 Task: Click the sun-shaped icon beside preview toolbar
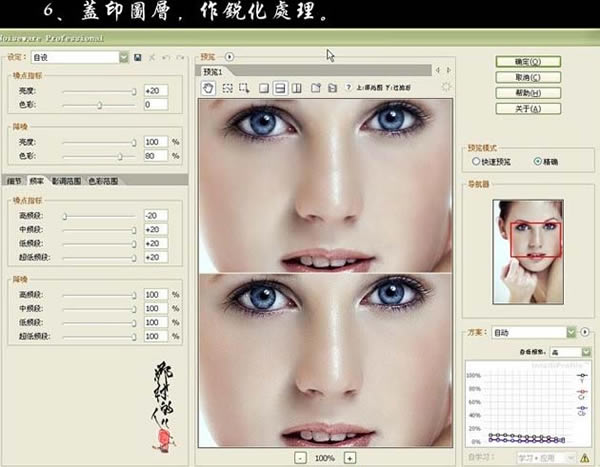click(446, 87)
